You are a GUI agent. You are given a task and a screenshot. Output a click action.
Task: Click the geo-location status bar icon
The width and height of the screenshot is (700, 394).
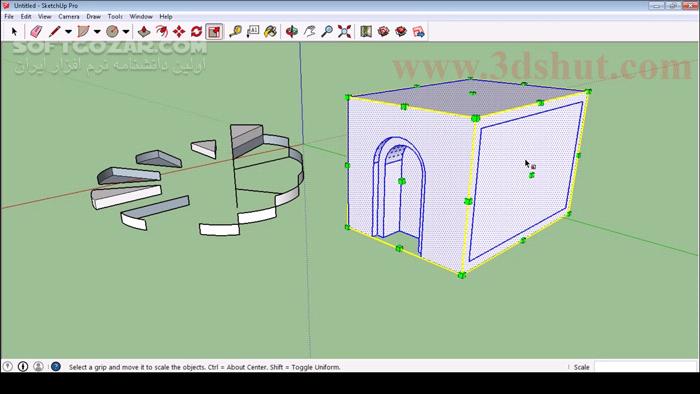[8, 366]
